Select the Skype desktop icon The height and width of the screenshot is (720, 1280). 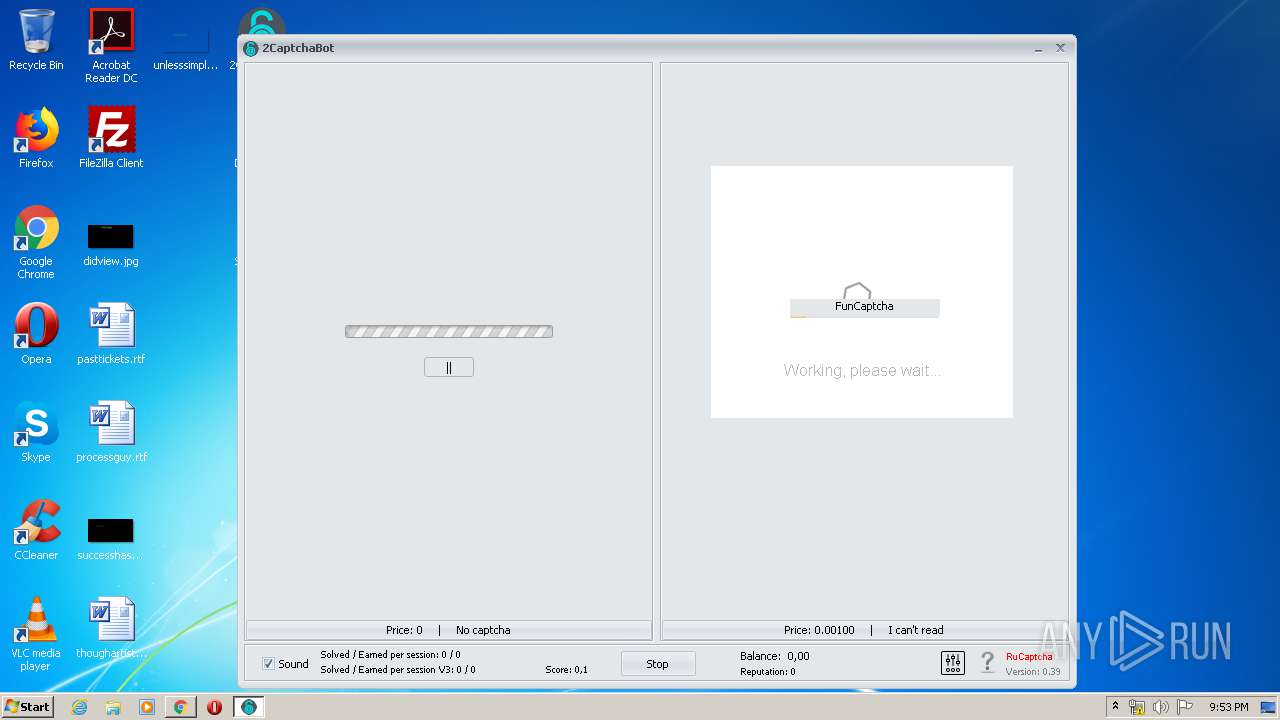pos(36,432)
